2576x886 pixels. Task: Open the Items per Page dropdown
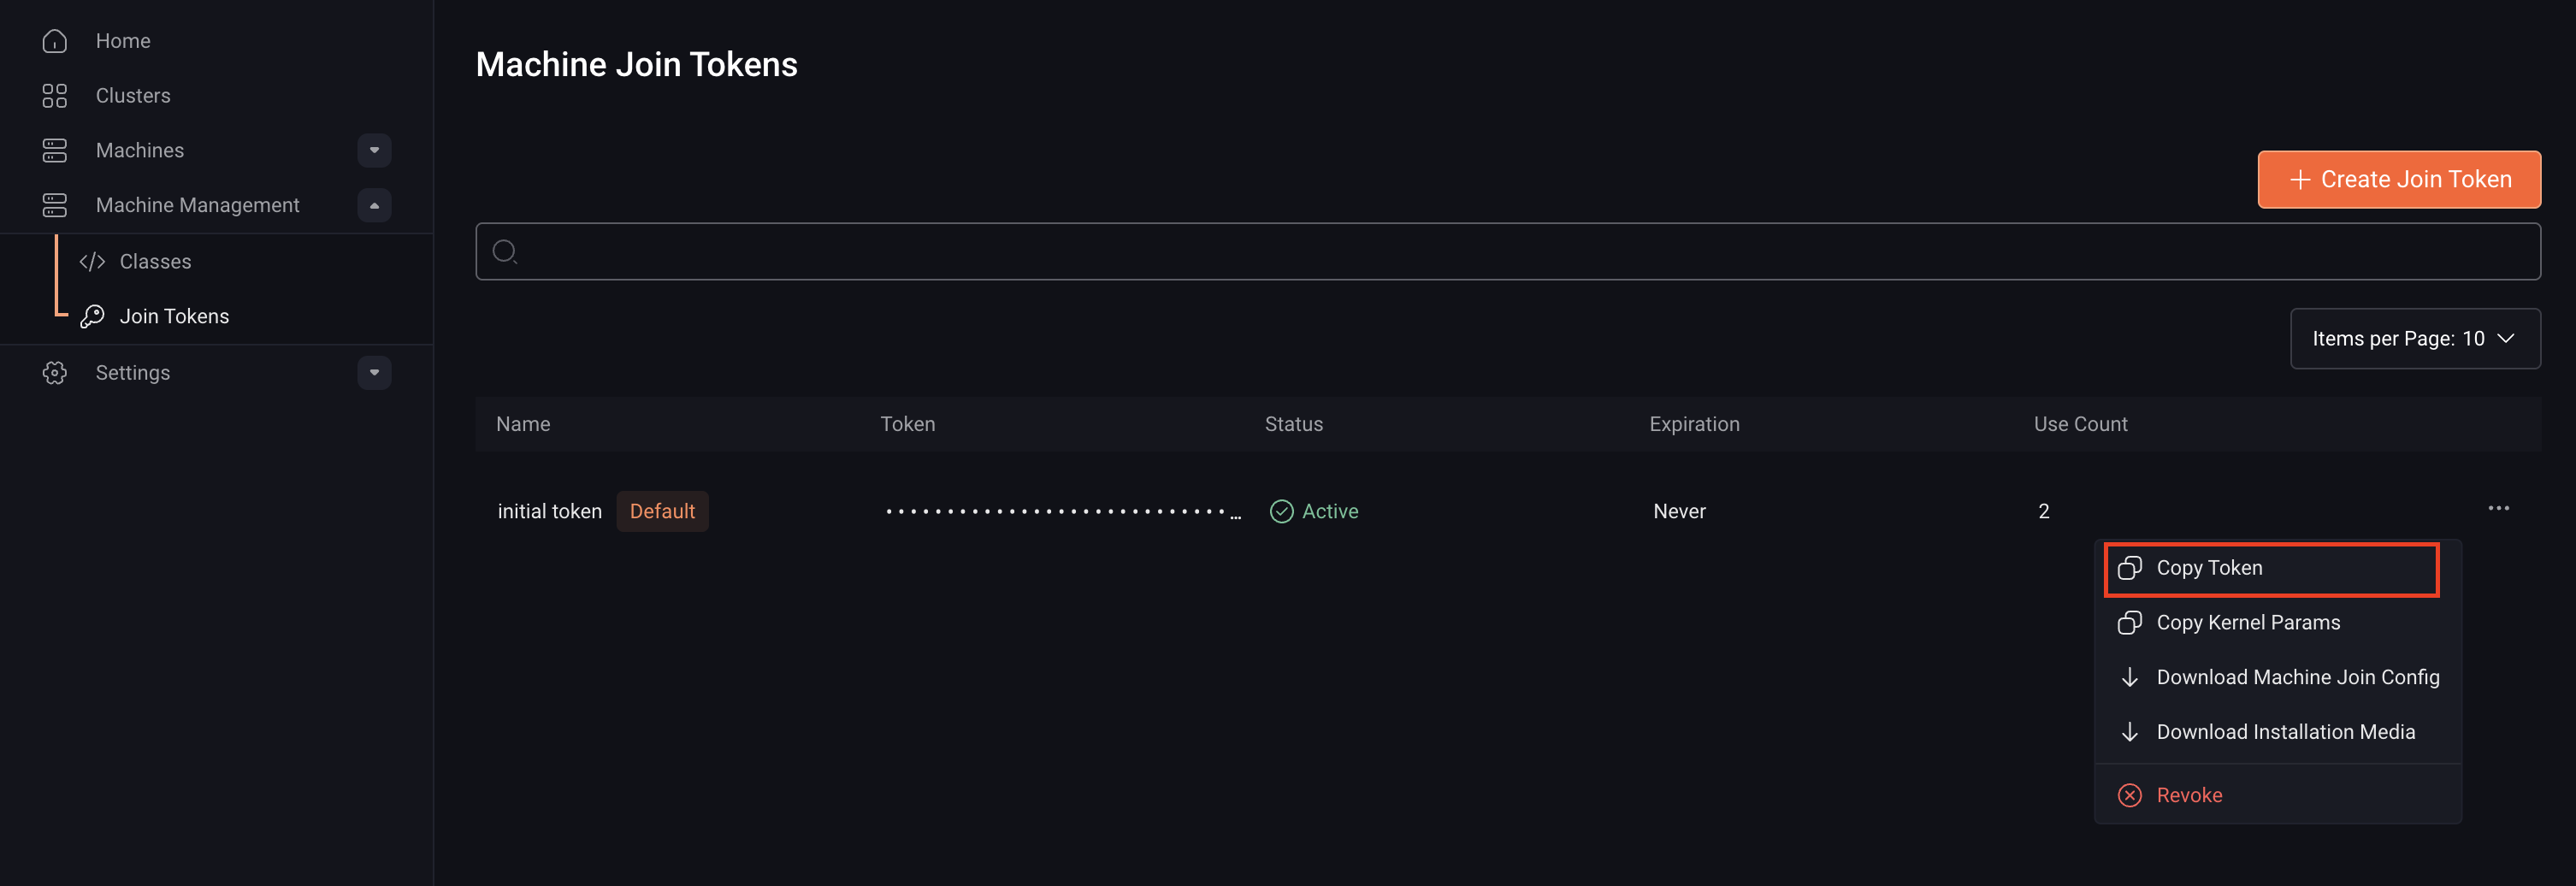(2416, 338)
